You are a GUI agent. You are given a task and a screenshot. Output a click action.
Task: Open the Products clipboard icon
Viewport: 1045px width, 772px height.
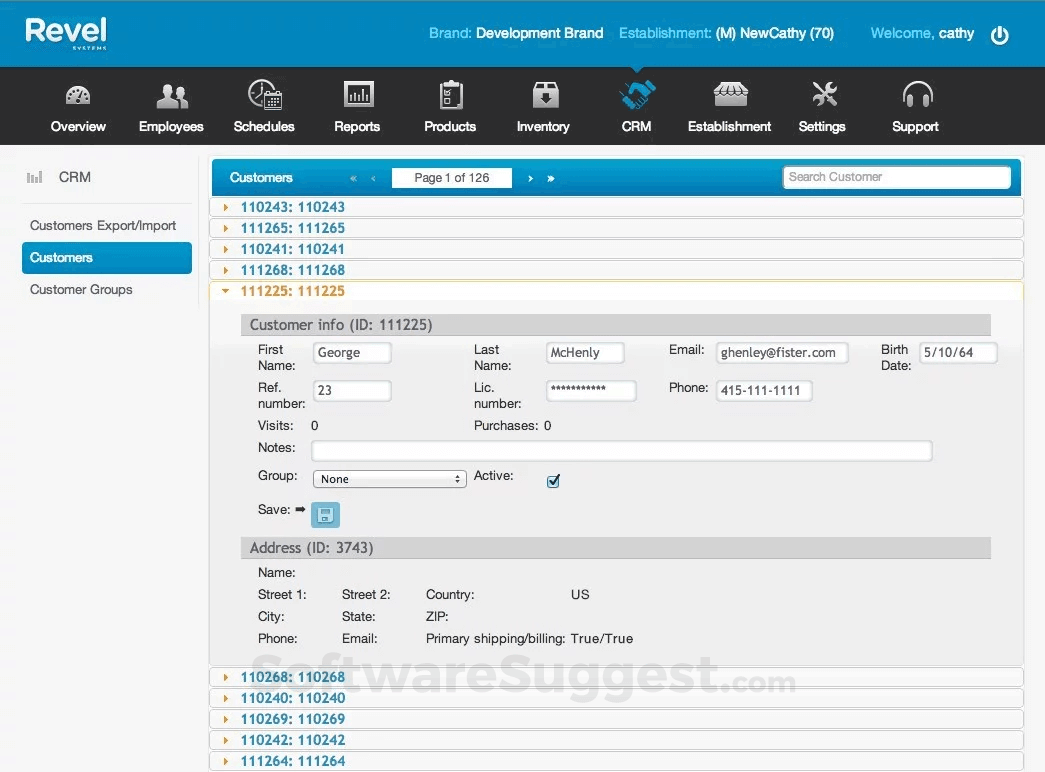click(450, 105)
